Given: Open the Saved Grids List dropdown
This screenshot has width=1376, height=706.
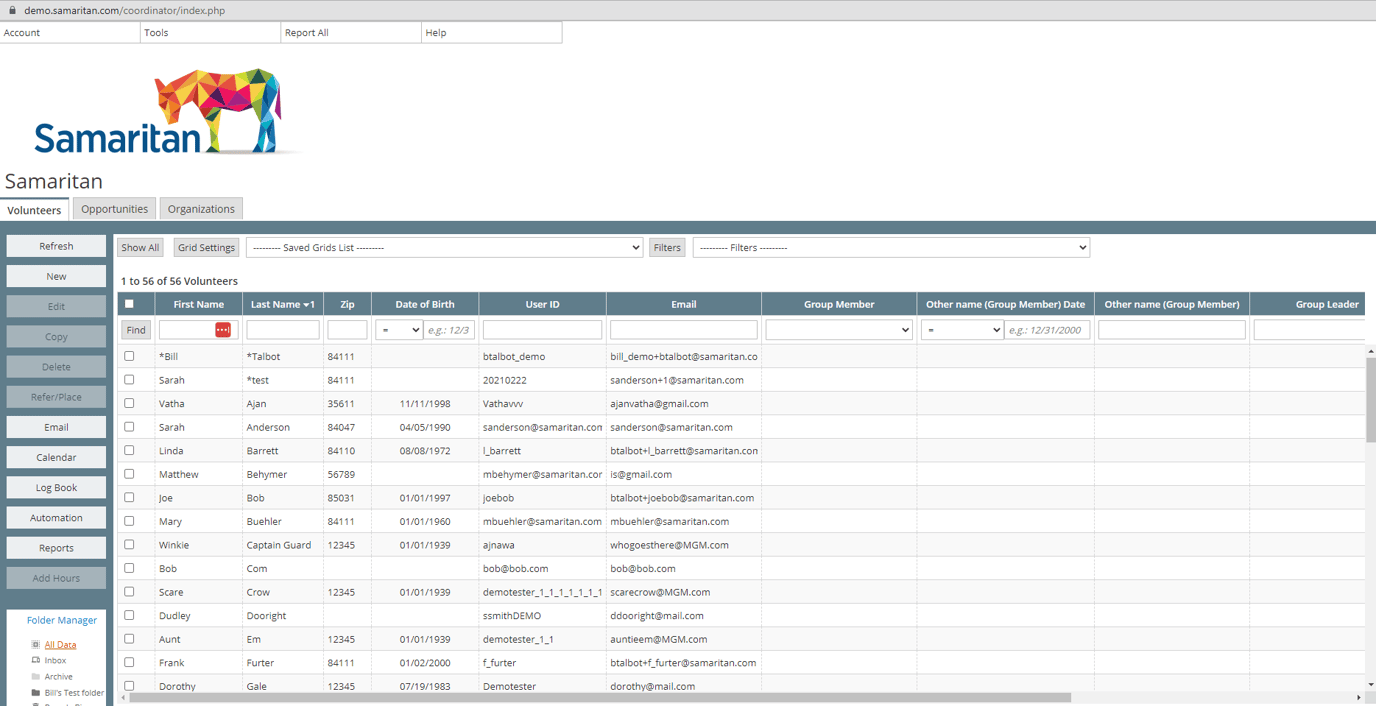Looking at the screenshot, I should tap(444, 248).
